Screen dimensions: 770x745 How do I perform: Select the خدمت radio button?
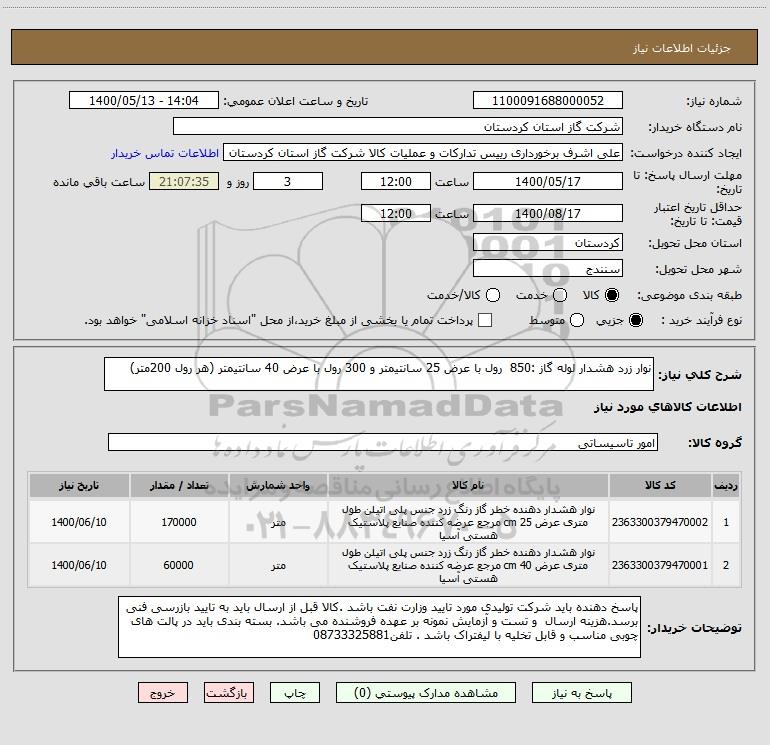pos(560,295)
